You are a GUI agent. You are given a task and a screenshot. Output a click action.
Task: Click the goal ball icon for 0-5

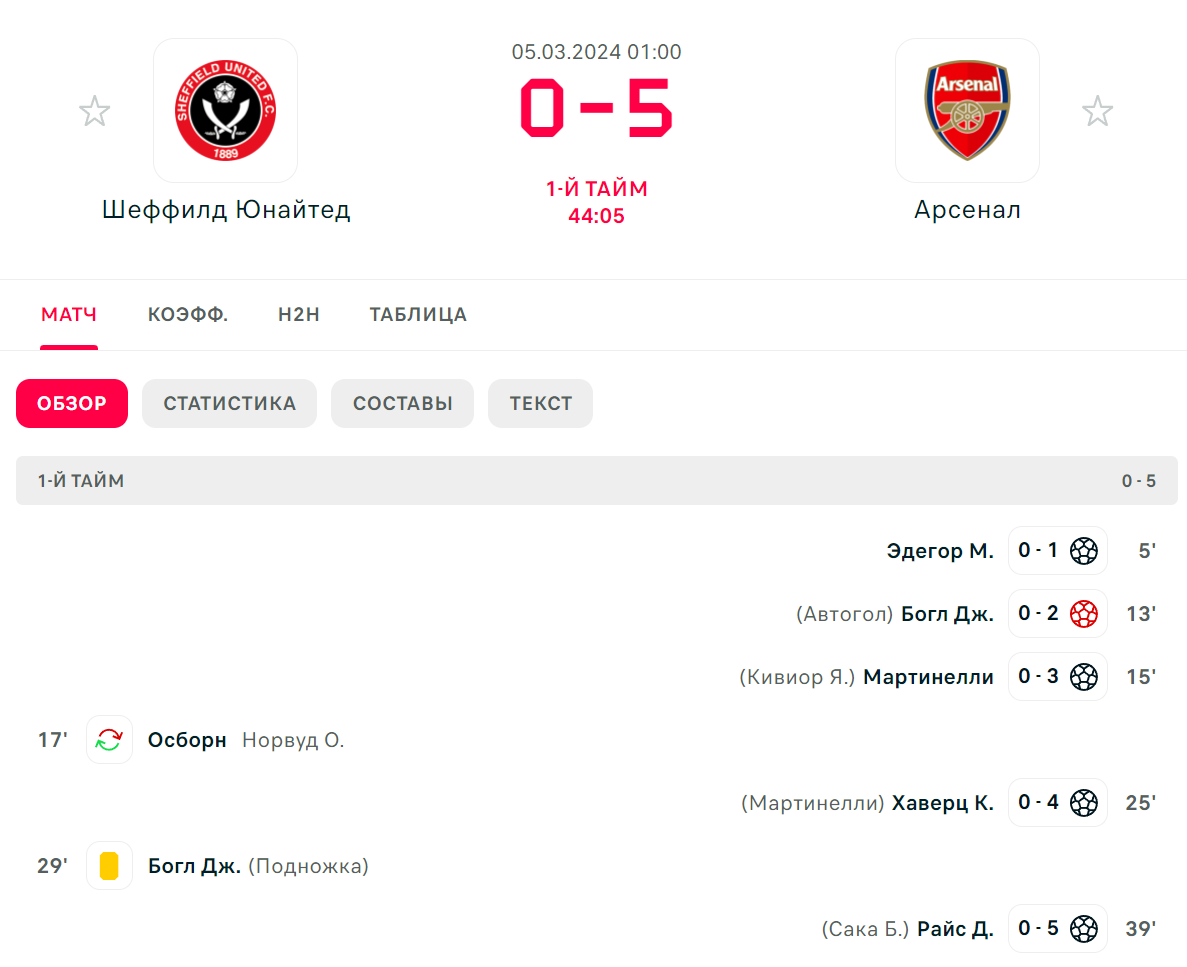pyautogui.click(x=1083, y=928)
